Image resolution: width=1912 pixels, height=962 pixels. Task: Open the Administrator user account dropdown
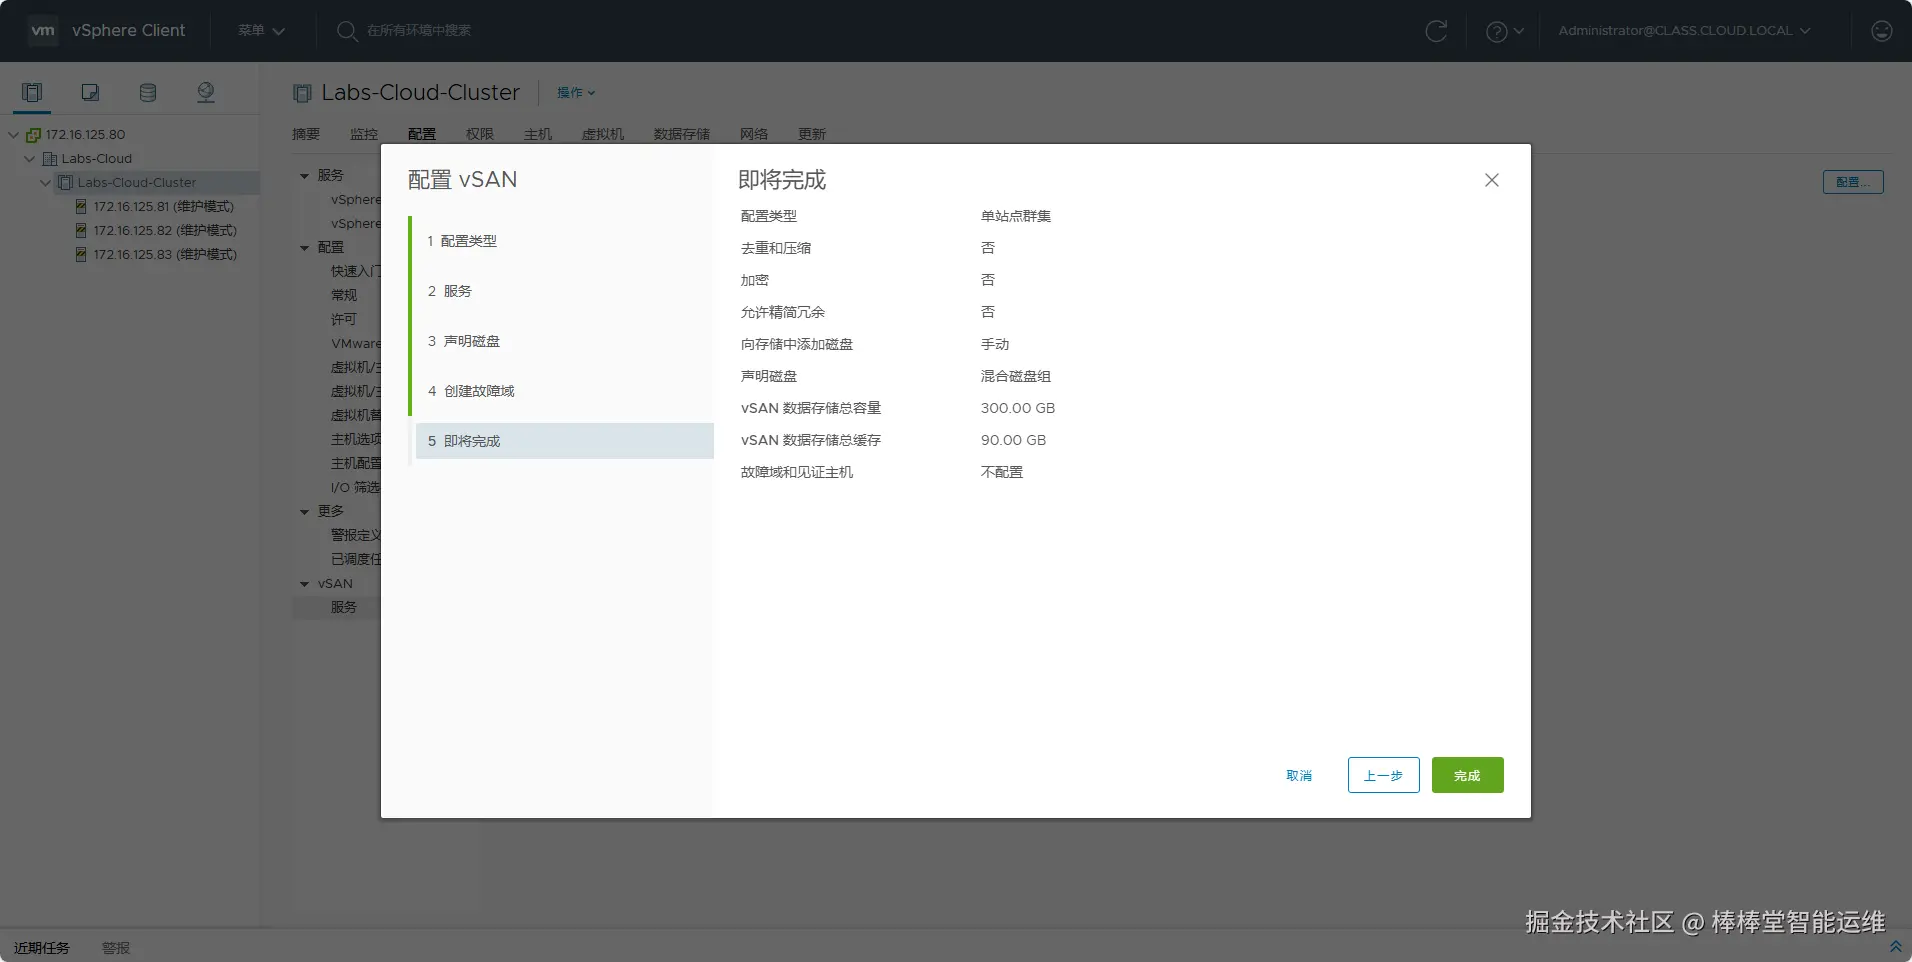[x=1684, y=31]
